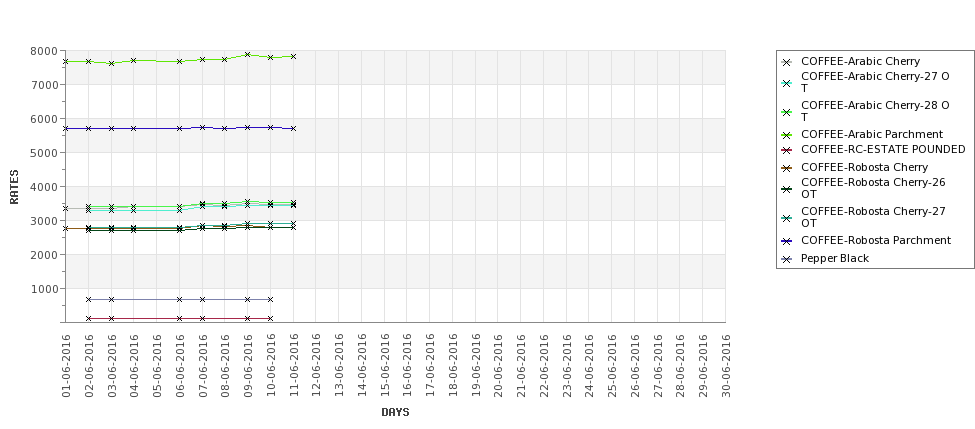Click the 7000 value on the rates axis
This screenshot has height=429, width=975.
[x=44, y=85]
